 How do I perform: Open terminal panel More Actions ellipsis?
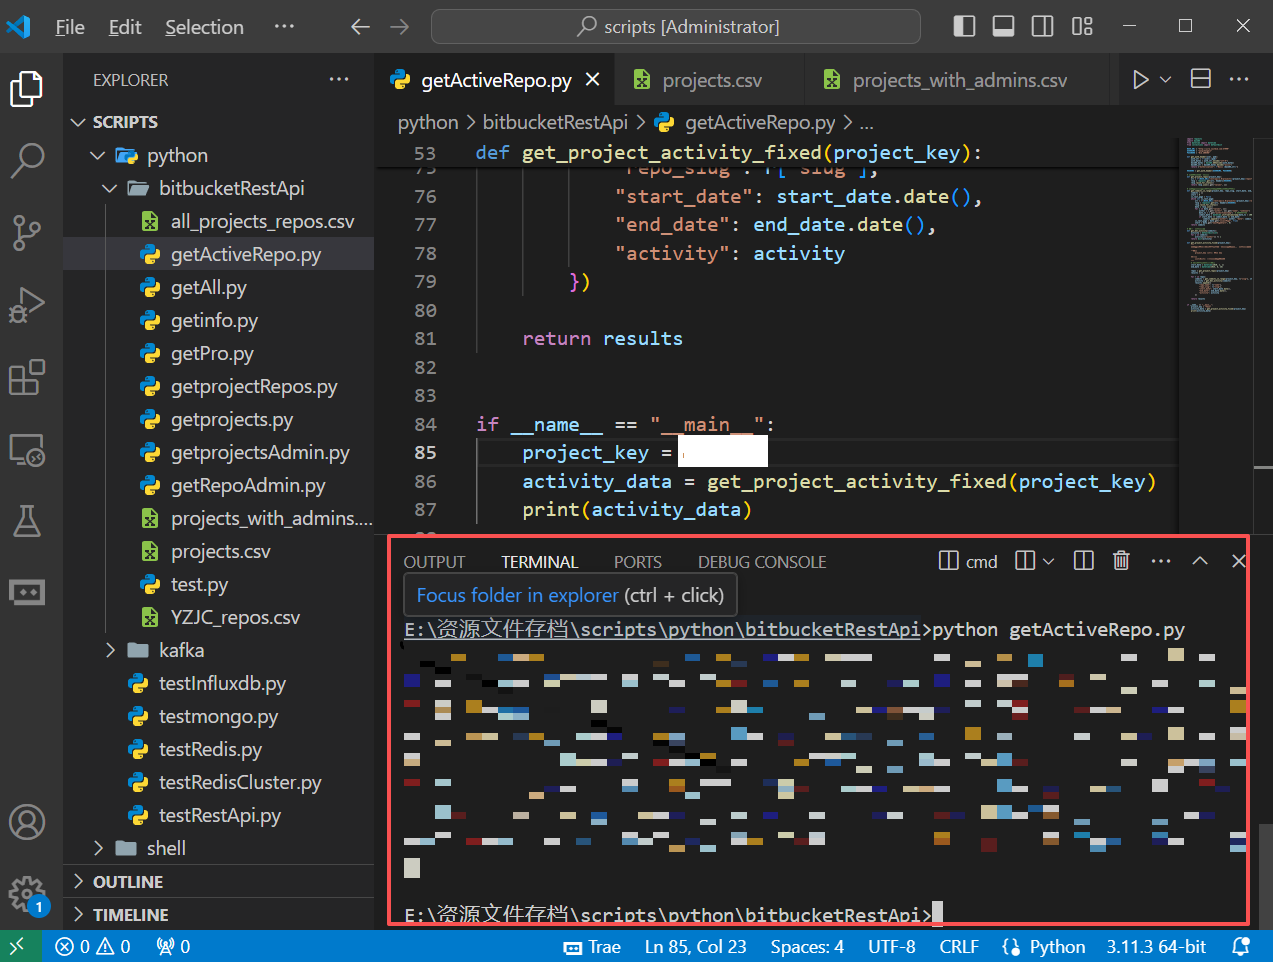(x=1161, y=561)
